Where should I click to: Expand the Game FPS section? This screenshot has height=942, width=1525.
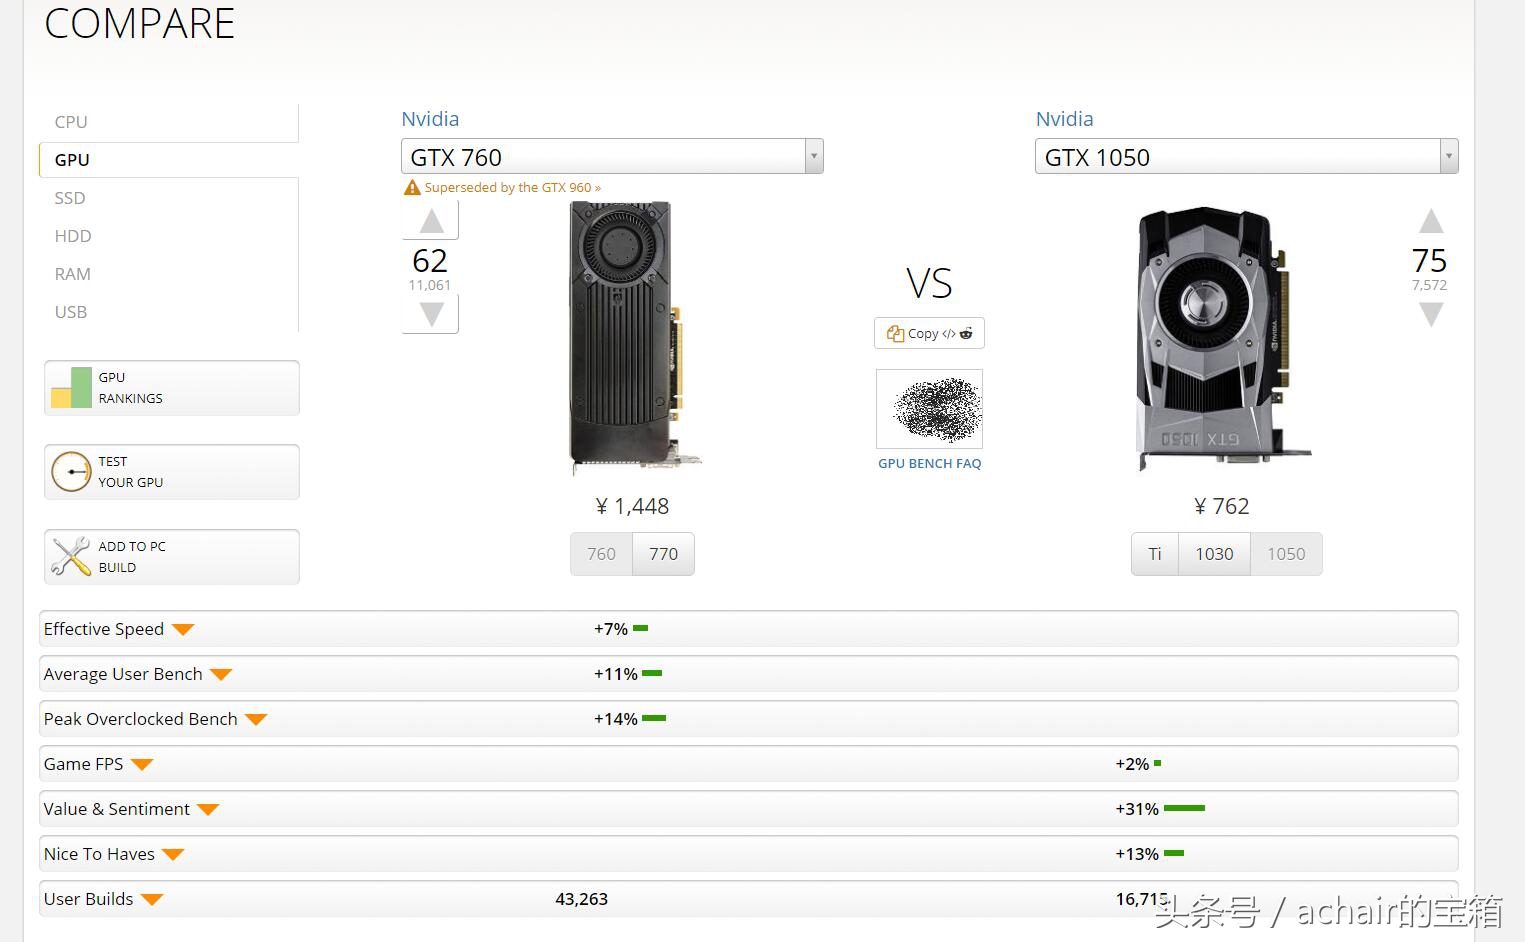coord(142,764)
